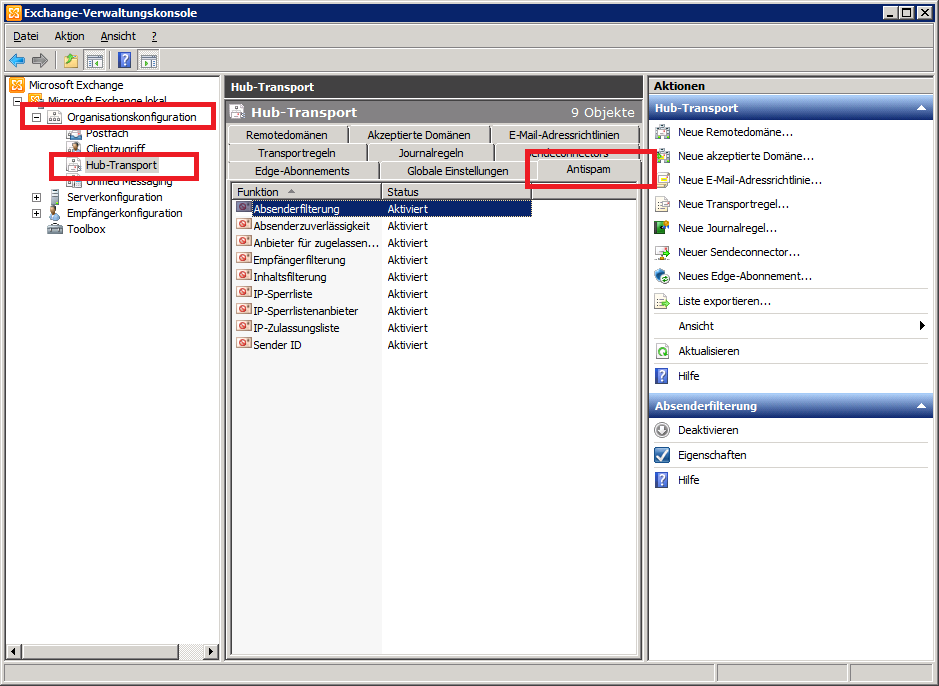Click Neue Remotedomäne action link
Screen dimensions: 939x686
click(735, 132)
